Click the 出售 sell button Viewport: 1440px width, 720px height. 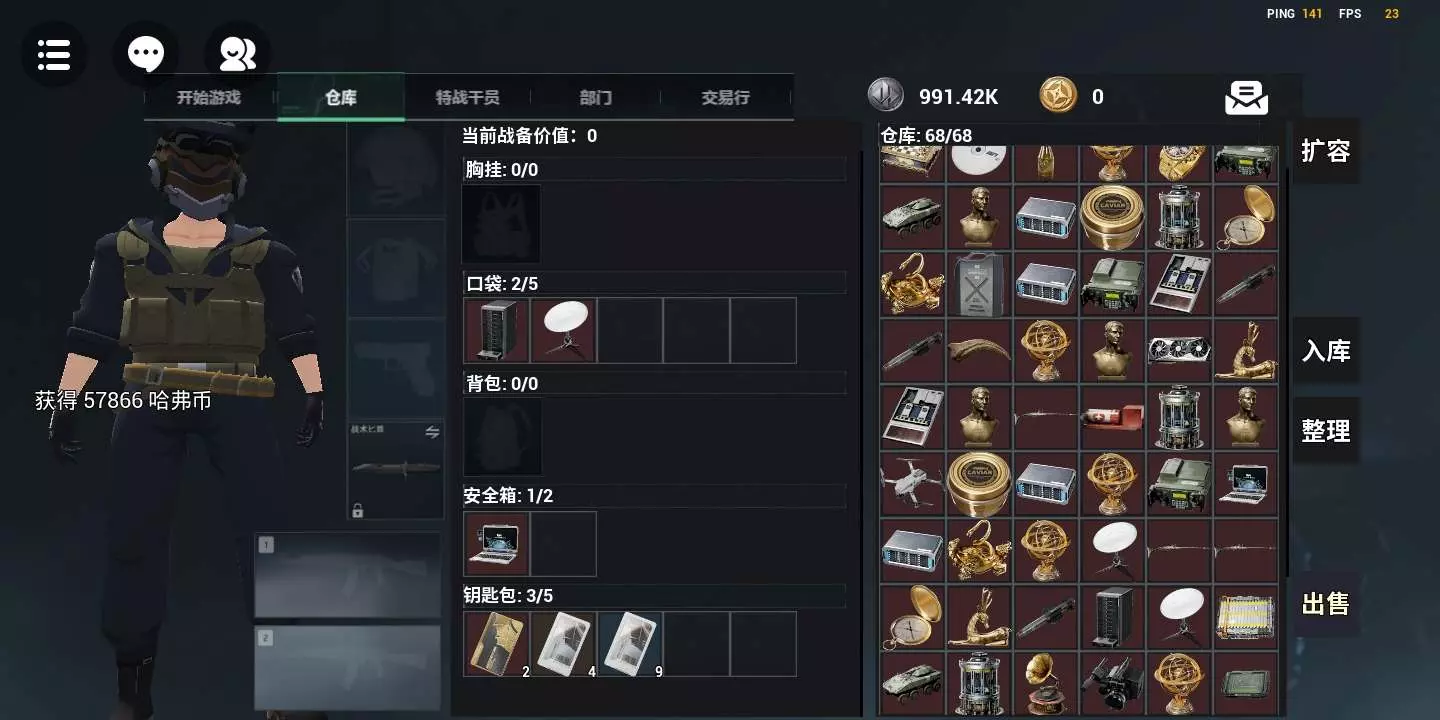[1325, 604]
